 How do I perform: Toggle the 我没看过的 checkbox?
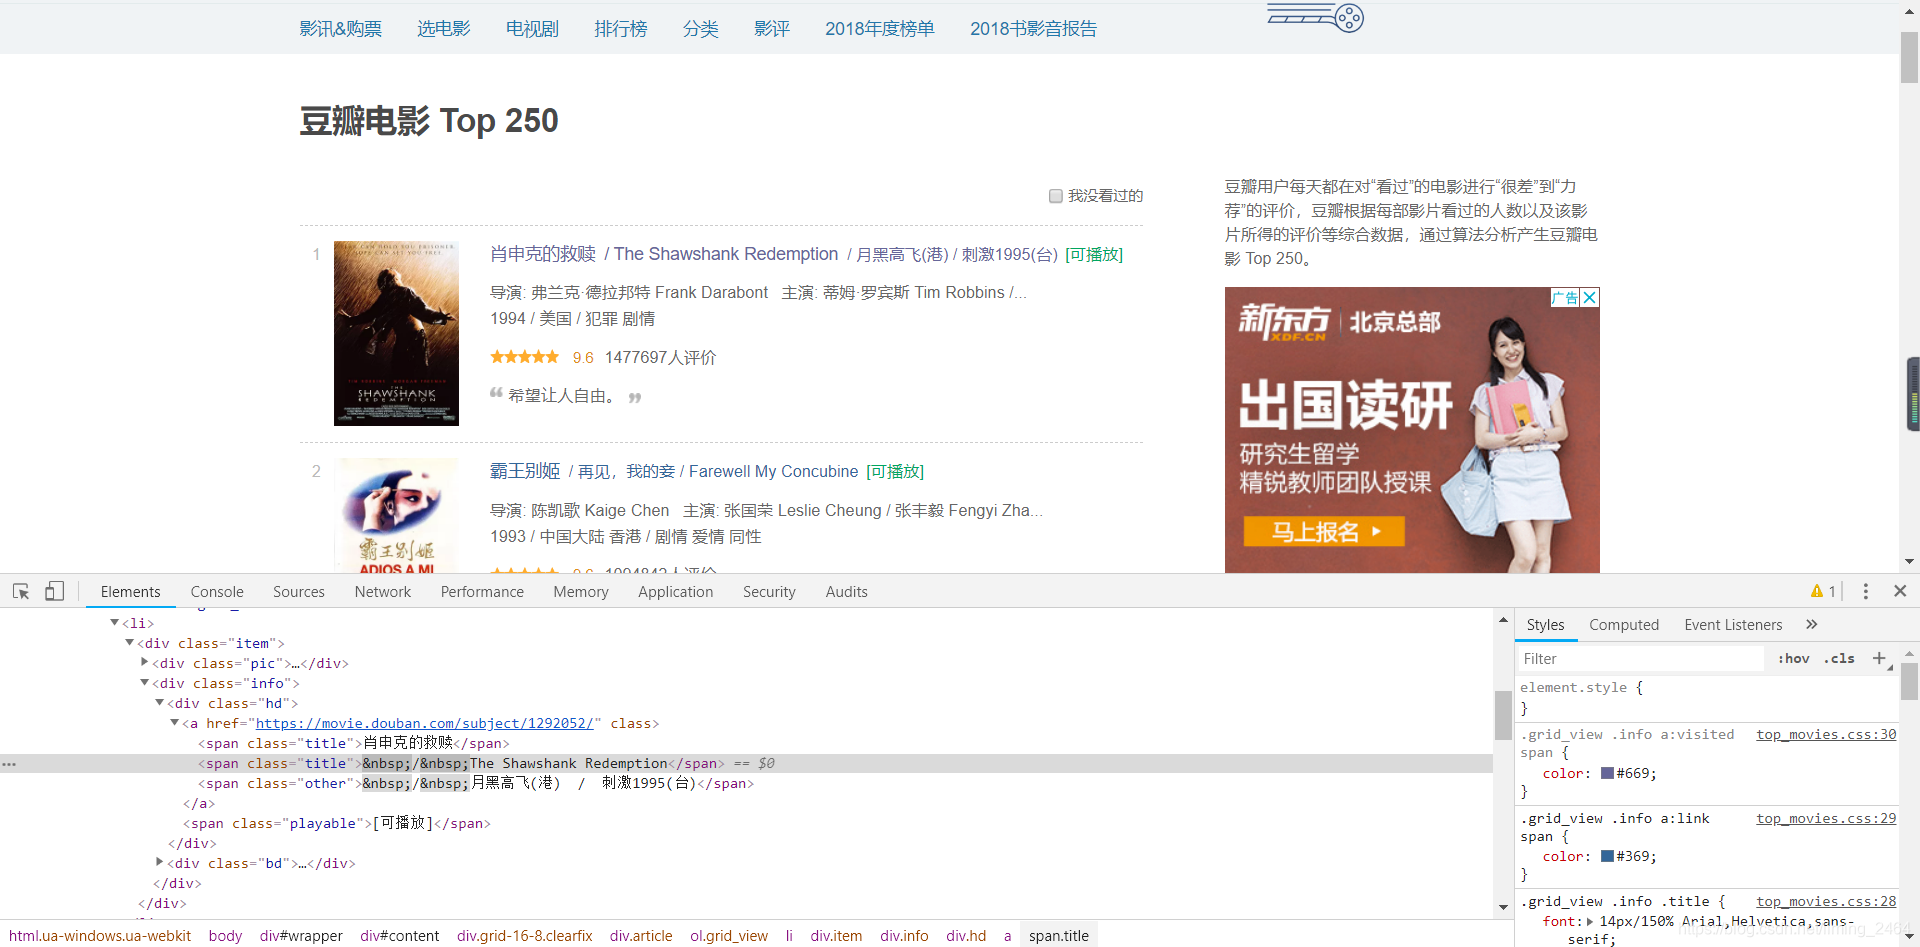(x=1055, y=196)
